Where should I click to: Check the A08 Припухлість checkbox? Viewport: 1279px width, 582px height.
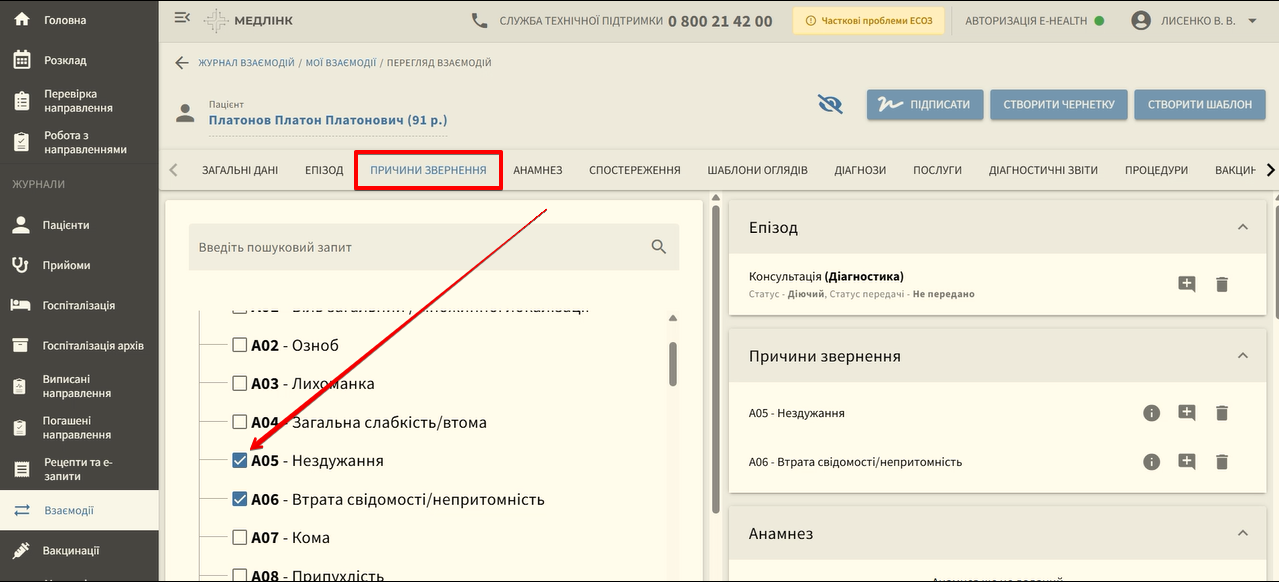click(240, 575)
